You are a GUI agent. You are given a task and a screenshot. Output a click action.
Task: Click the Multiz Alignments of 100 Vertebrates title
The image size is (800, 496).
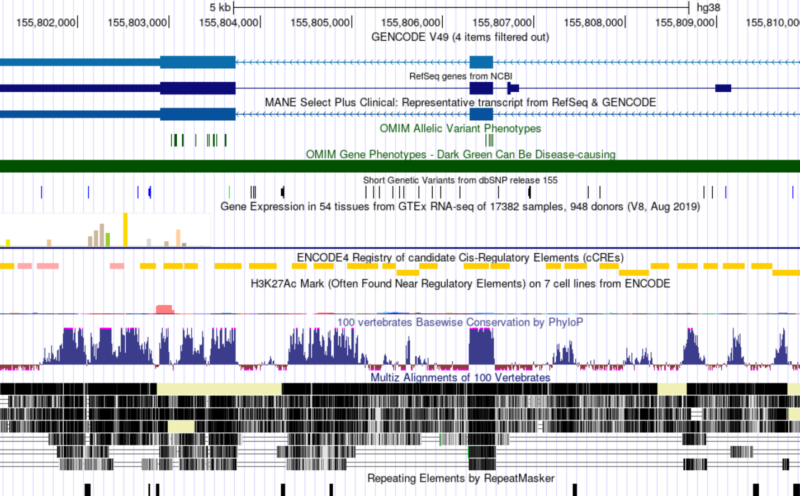[x=460, y=378]
